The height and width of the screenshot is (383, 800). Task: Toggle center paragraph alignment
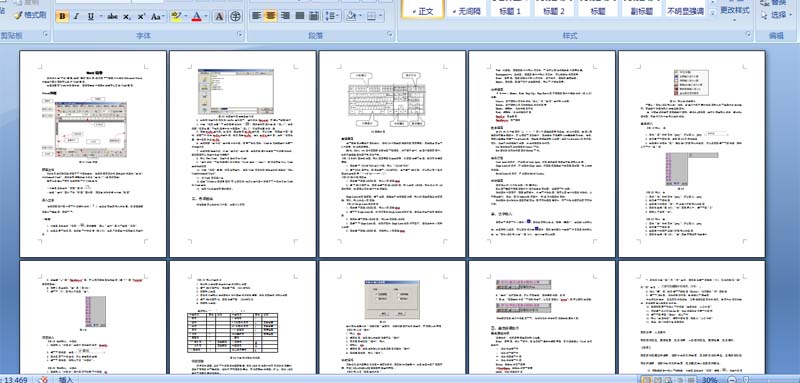tap(271, 16)
